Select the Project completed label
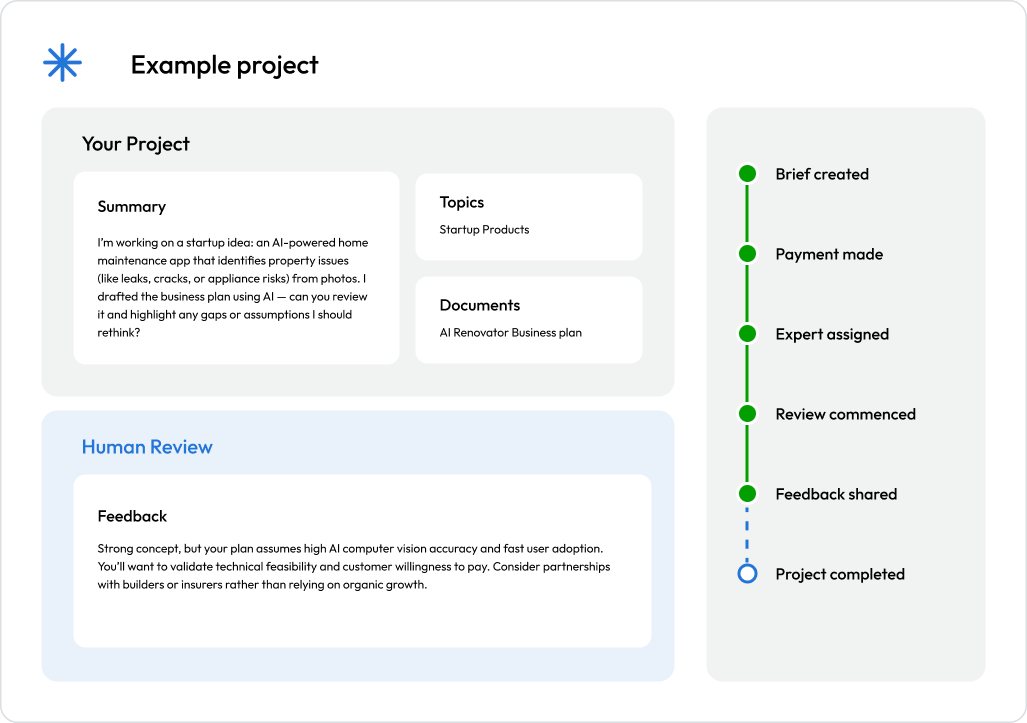This screenshot has height=723, width=1027. [x=840, y=574]
